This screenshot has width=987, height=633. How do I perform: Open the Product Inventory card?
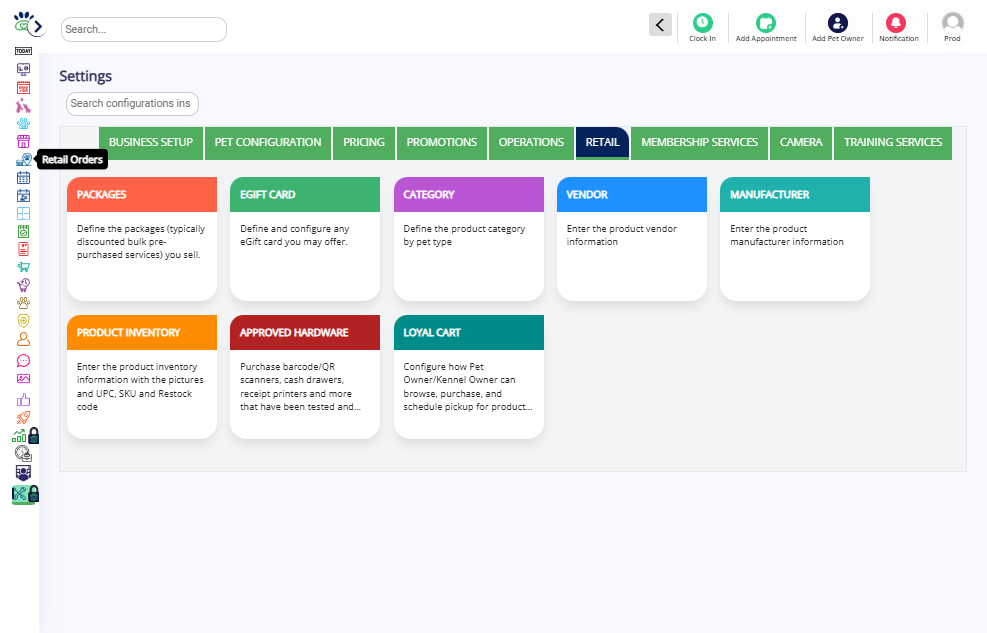[x=142, y=376]
